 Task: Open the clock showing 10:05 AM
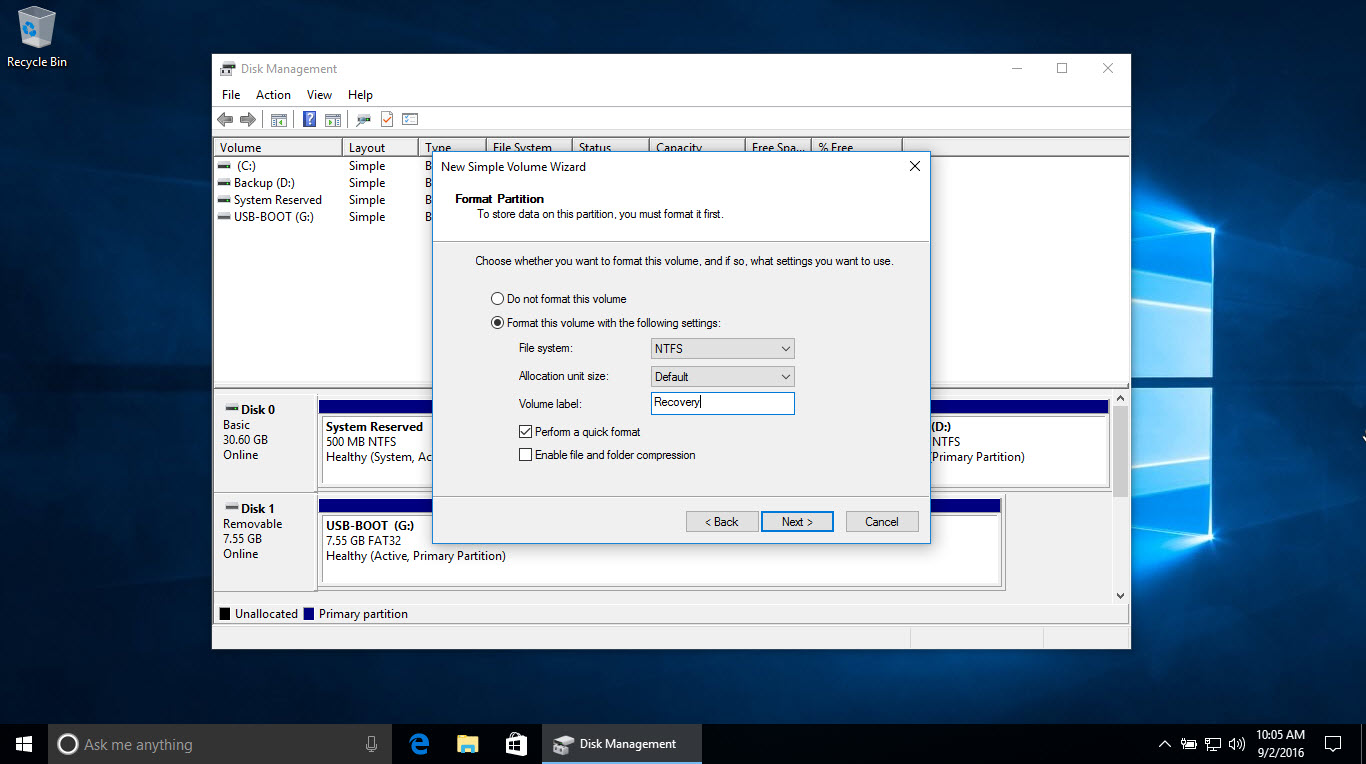(x=1280, y=744)
